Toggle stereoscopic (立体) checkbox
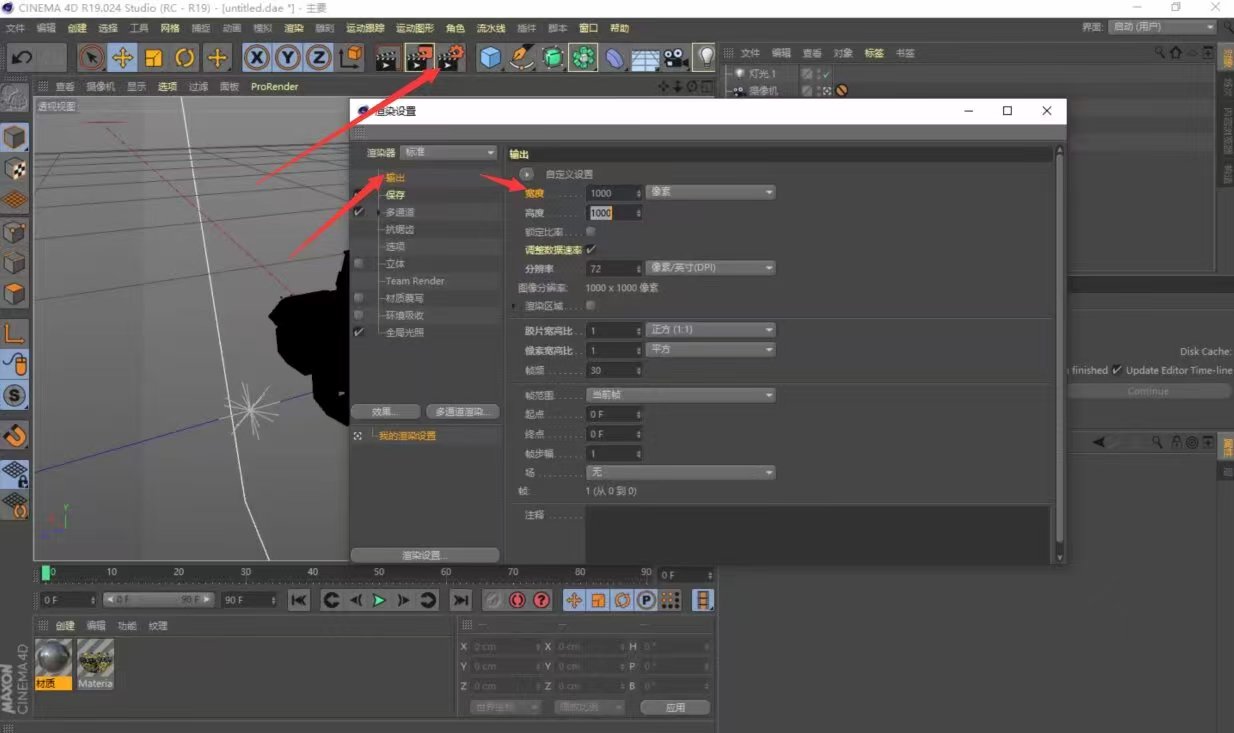Viewport: 1234px width, 733px height. (359, 263)
